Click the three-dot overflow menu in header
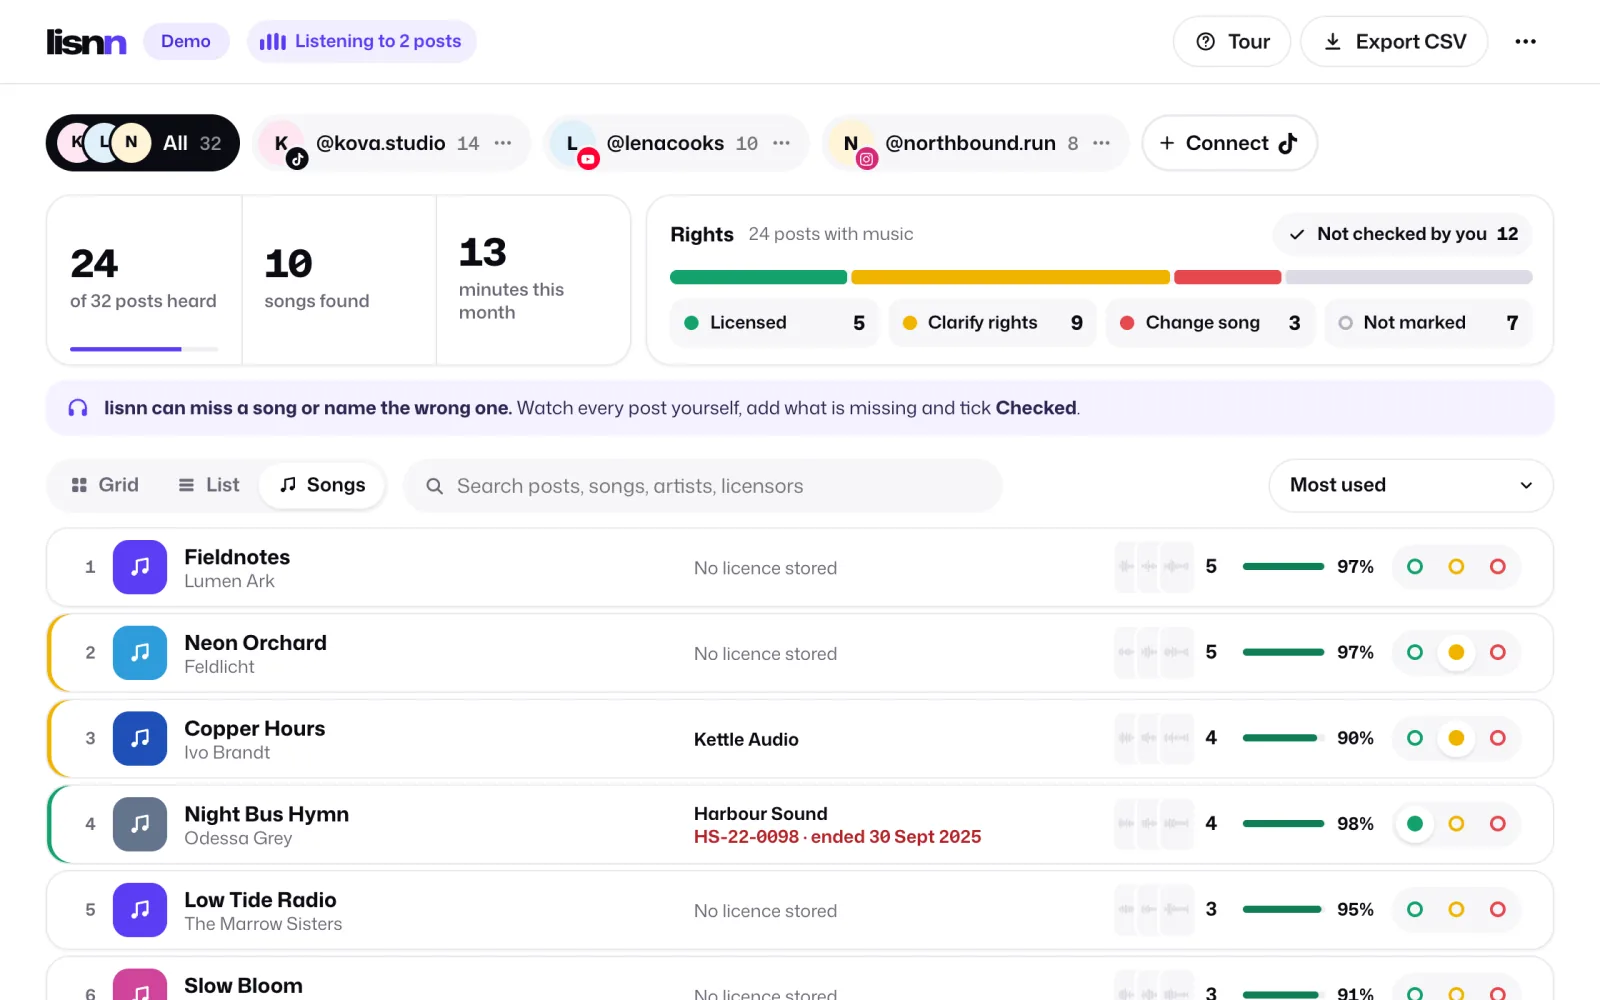The height and width of the screenshot is (1000, 1600). tap(1525, 41)
